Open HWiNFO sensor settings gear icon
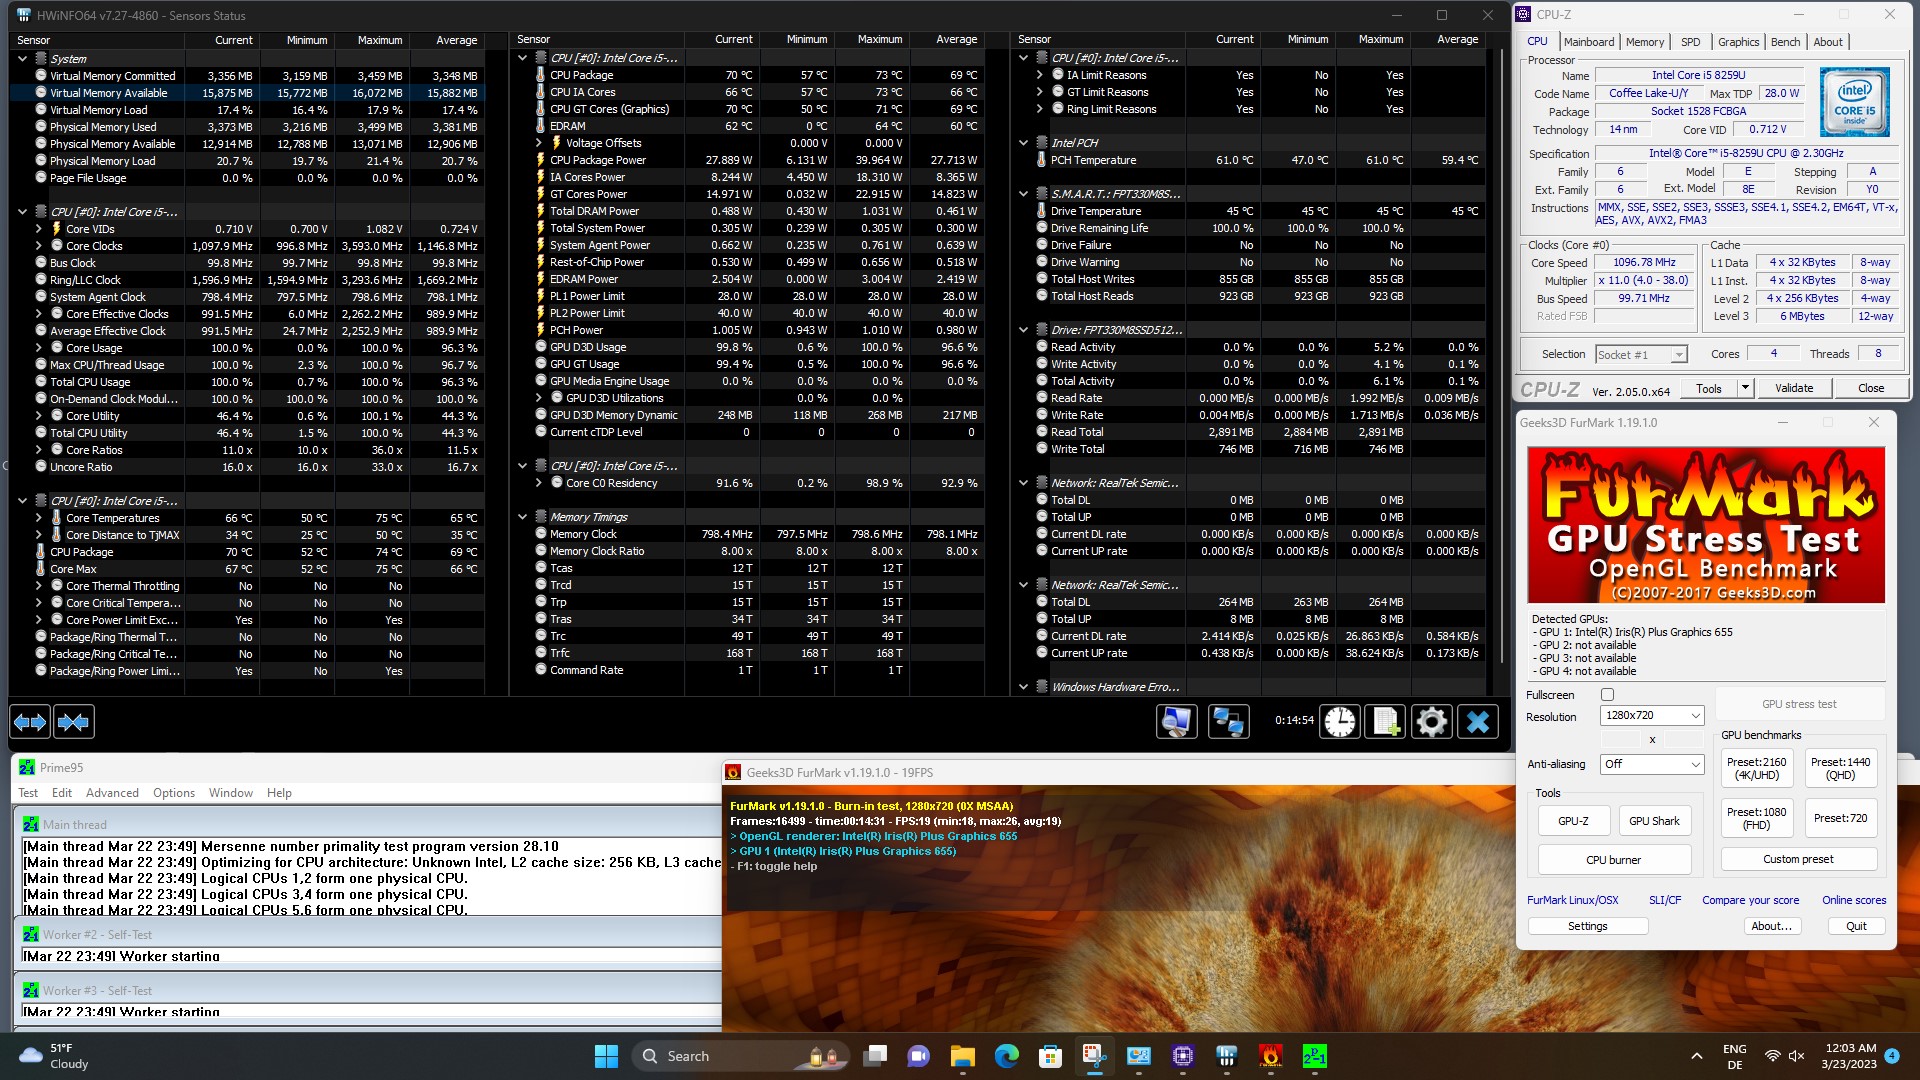Image resolution: width=1920 pixels, height=1080 pixels. click(x=1432, y=721)
